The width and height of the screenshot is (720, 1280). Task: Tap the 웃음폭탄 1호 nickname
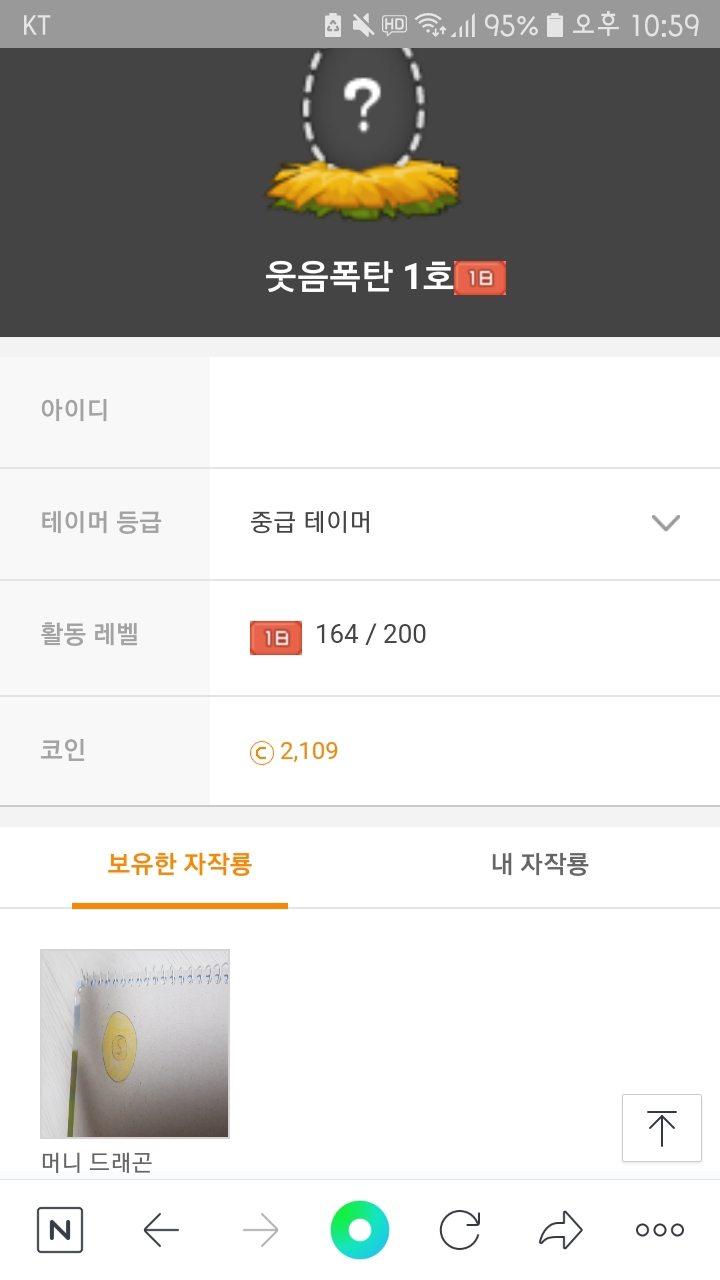coord(358,277)
